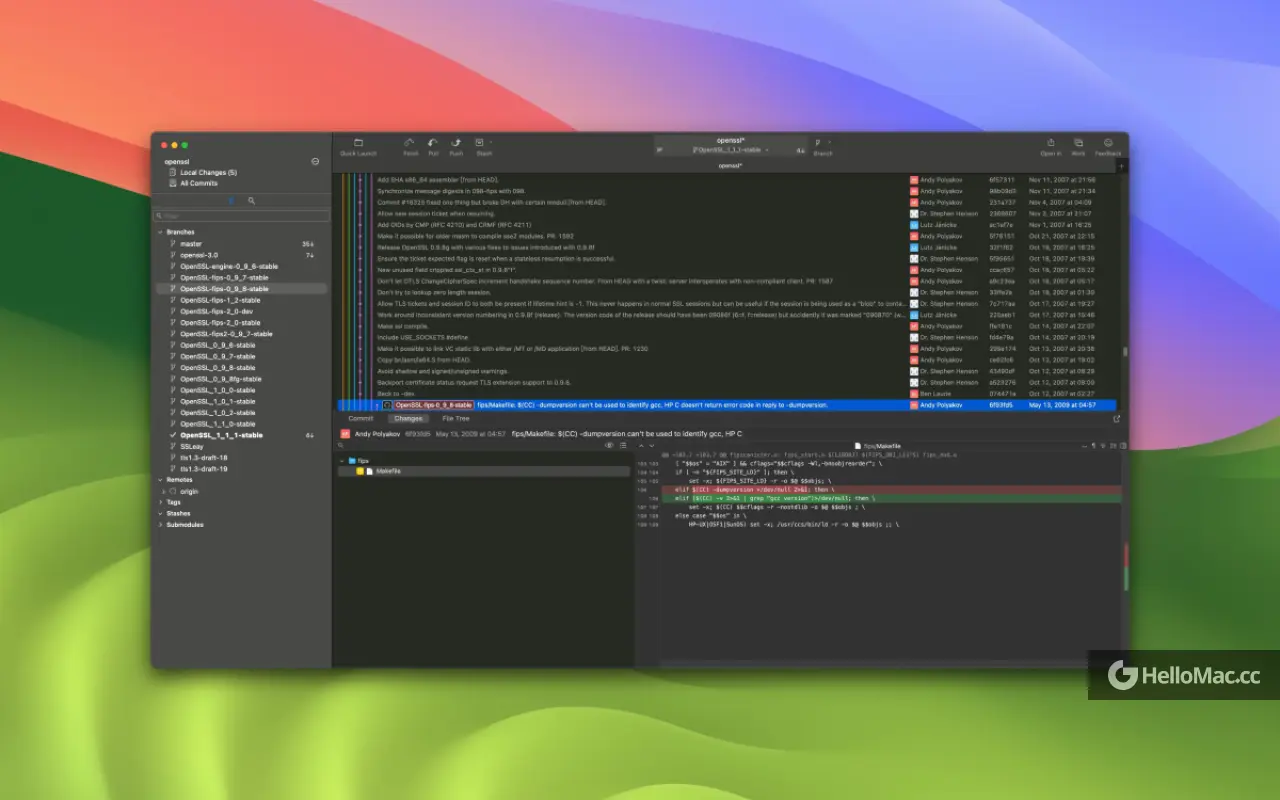Viewport: 1280px width, 800px height.
Task: Switch to the File Tree tab
Action: pos(456,419)
